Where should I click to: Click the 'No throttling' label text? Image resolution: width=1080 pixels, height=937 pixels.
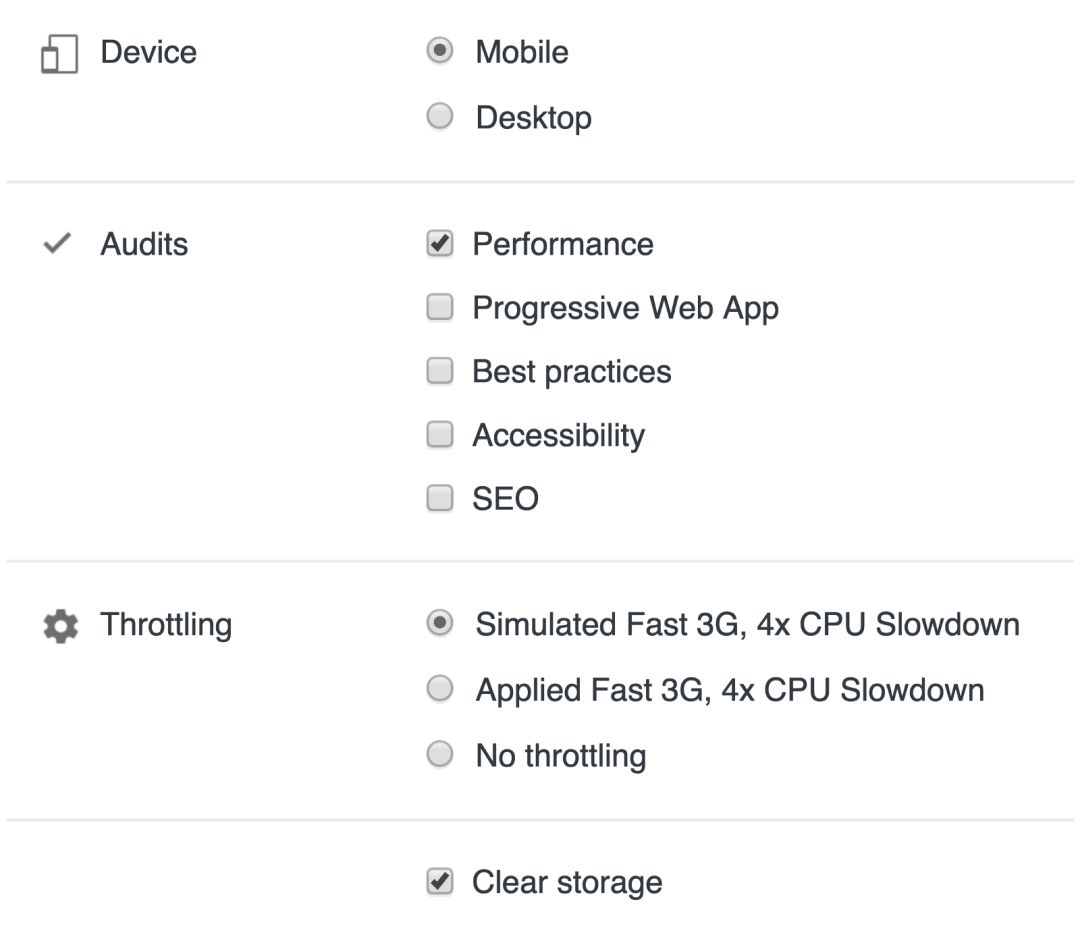coord(560,755)
